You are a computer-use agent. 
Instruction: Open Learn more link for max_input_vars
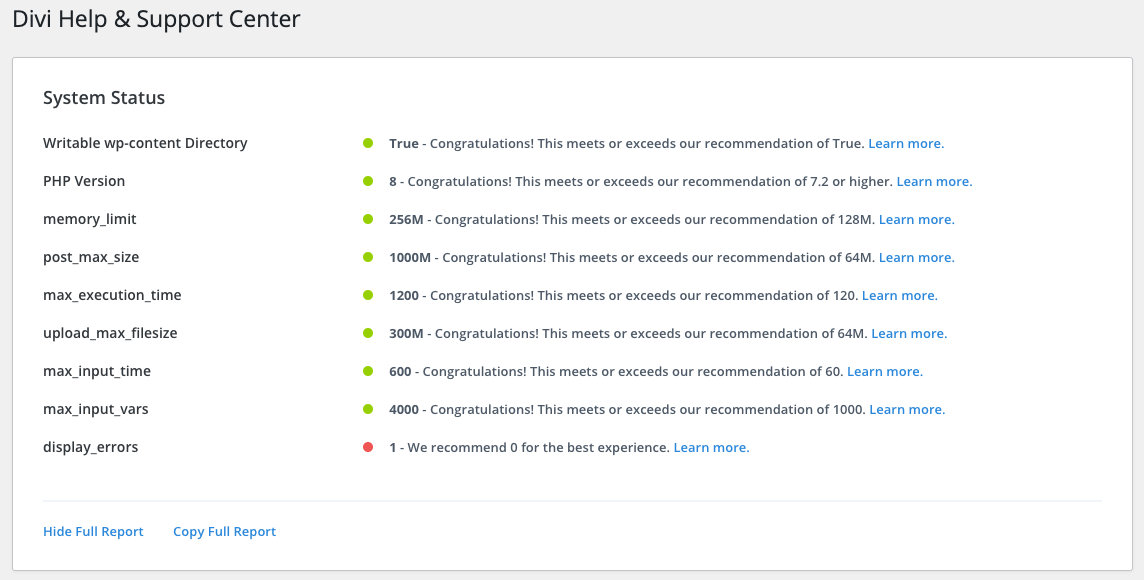click(x=907, y=409)
